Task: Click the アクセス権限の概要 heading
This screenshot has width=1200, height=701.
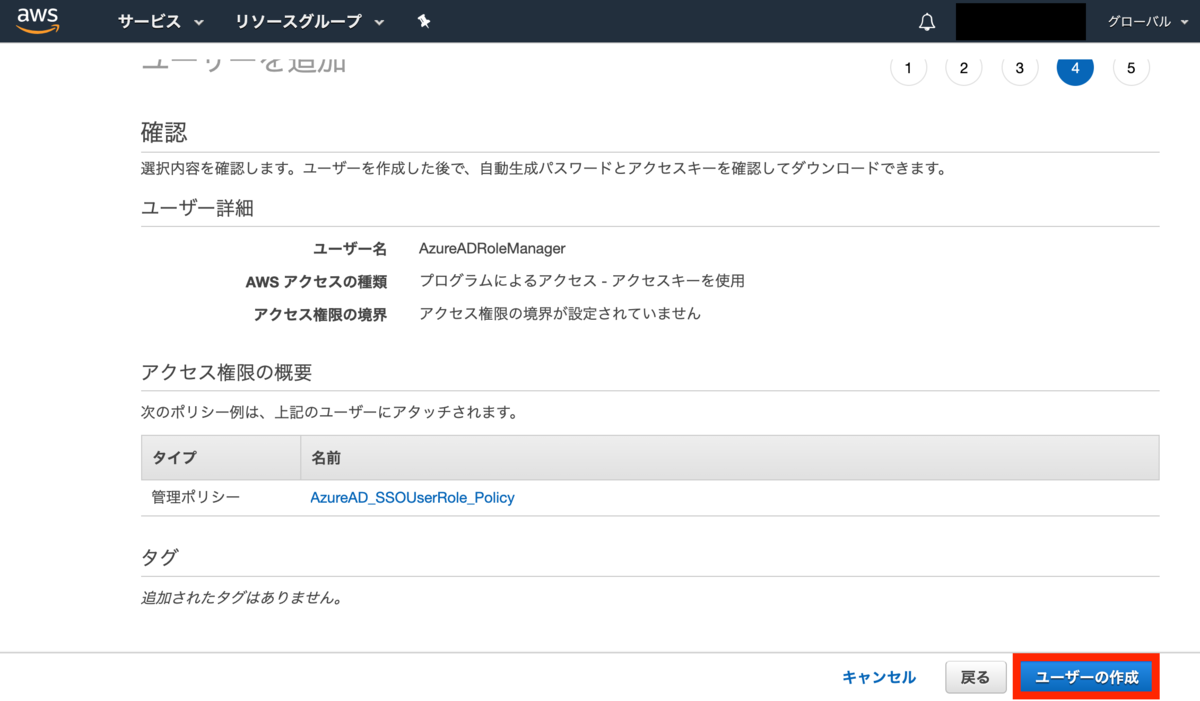Action: point(226,373)
